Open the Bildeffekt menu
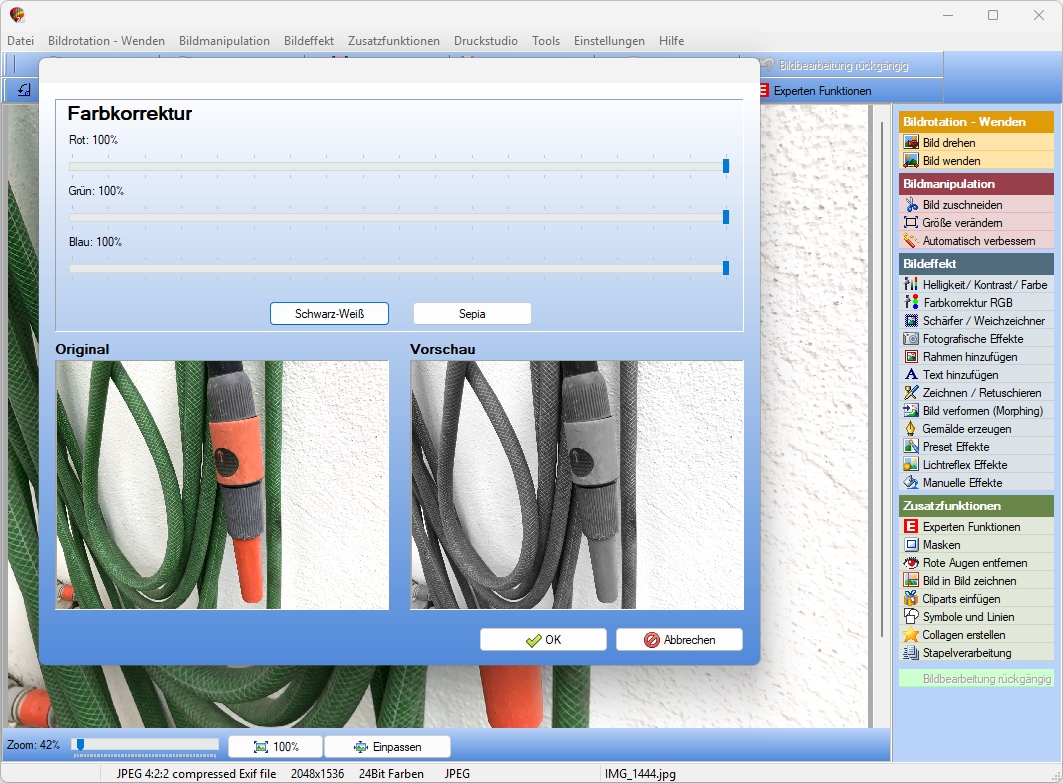The height and width of the screenshot is (783, 1063). coord(309,41)
